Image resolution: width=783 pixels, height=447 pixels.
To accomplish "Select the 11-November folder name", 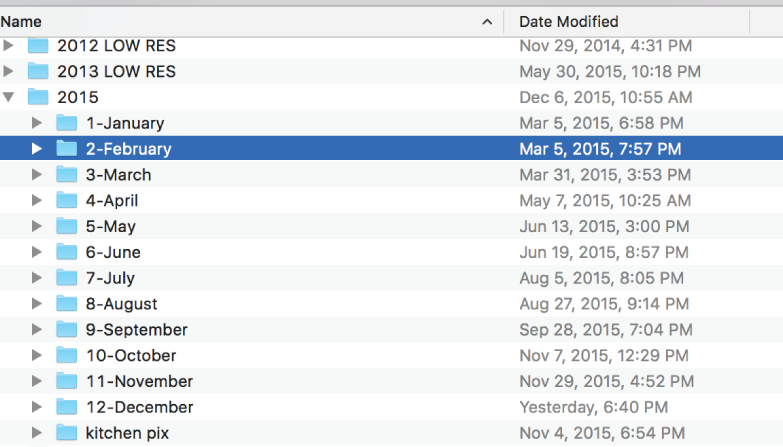I will pyautogui.click(x=139, y=381).
